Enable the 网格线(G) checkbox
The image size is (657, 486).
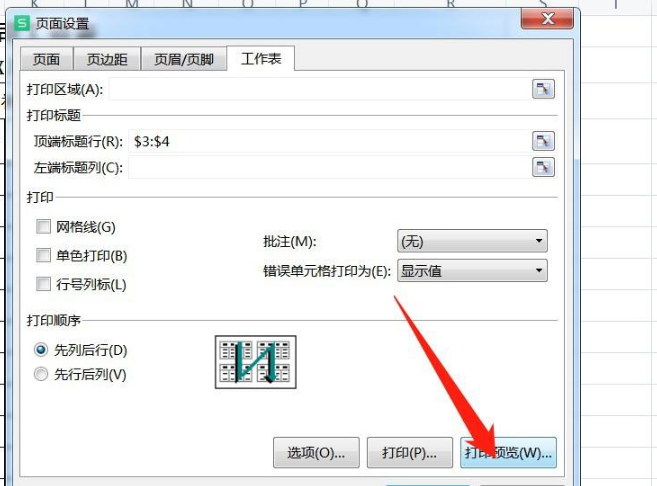tap(43, 227)
